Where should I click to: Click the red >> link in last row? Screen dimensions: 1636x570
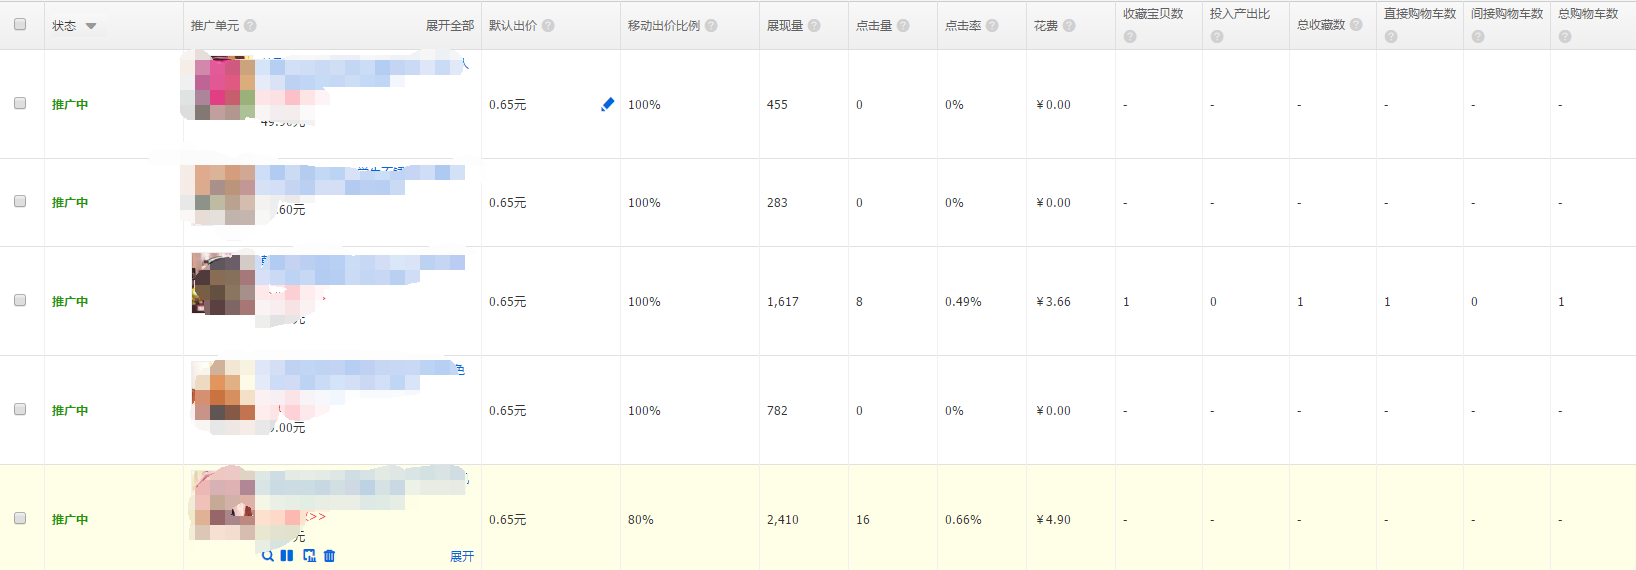pos(316,517)
